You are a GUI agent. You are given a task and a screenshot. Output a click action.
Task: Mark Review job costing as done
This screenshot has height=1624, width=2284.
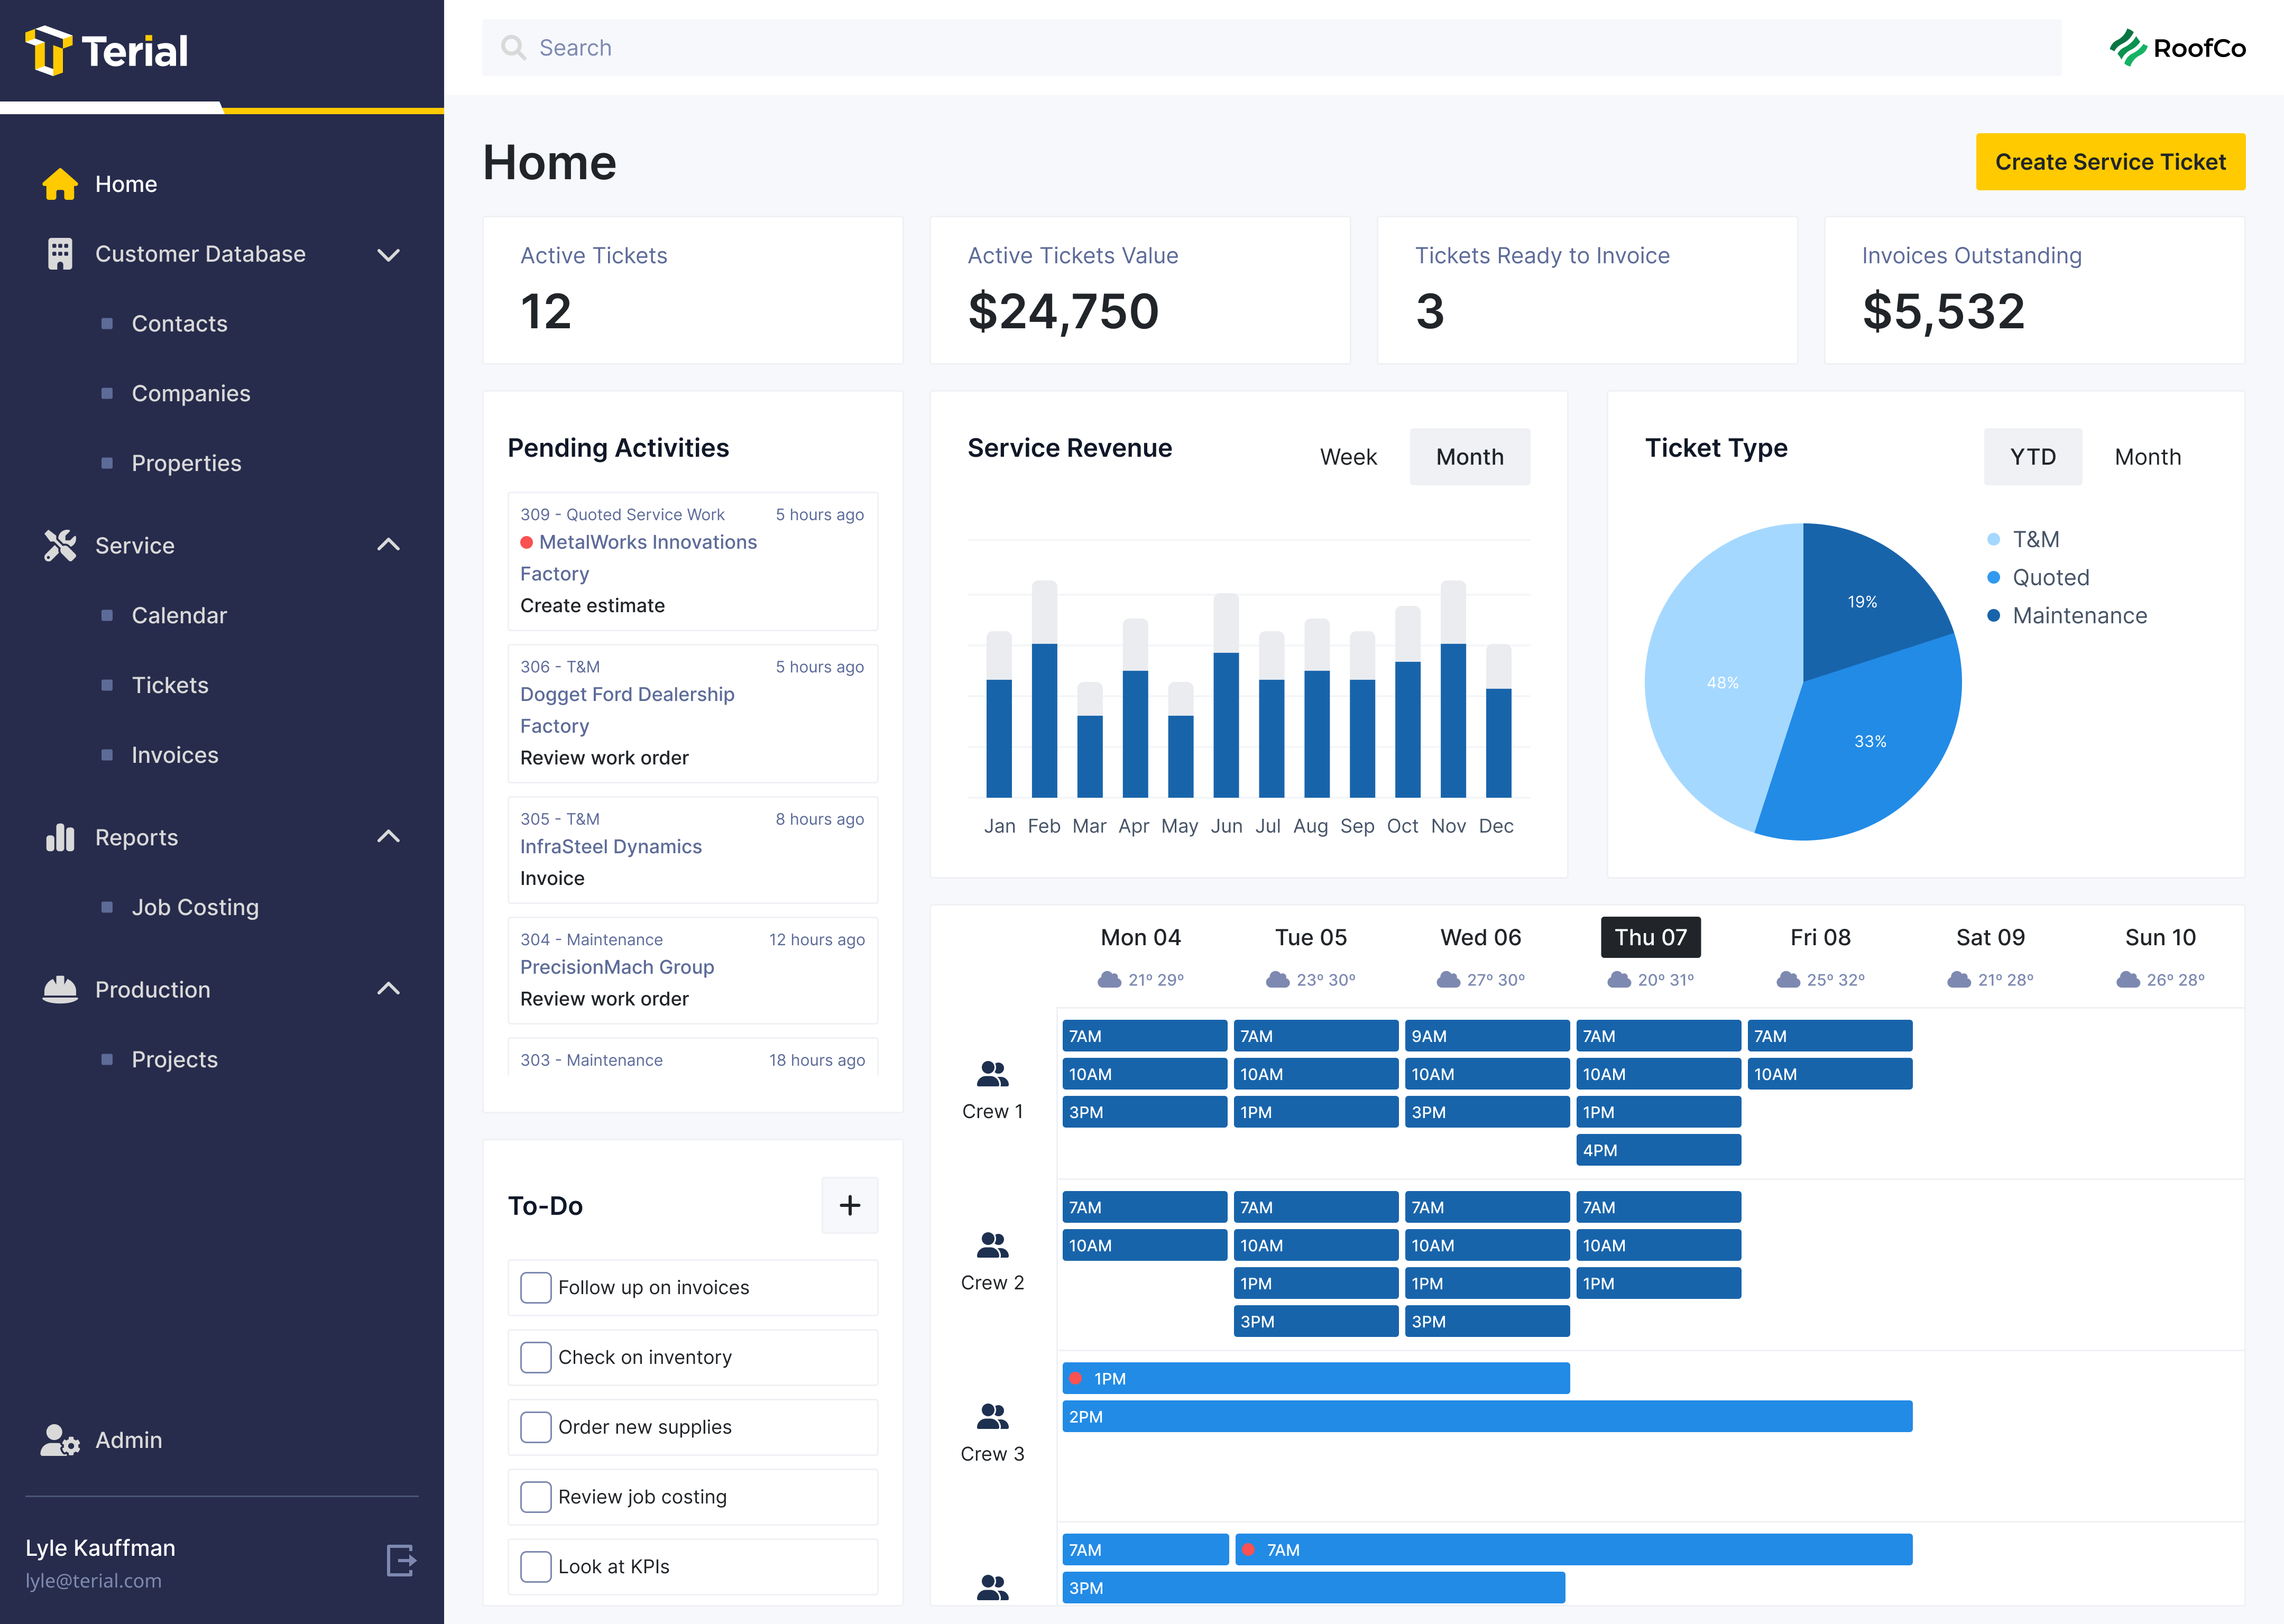tap(536, 1497)
